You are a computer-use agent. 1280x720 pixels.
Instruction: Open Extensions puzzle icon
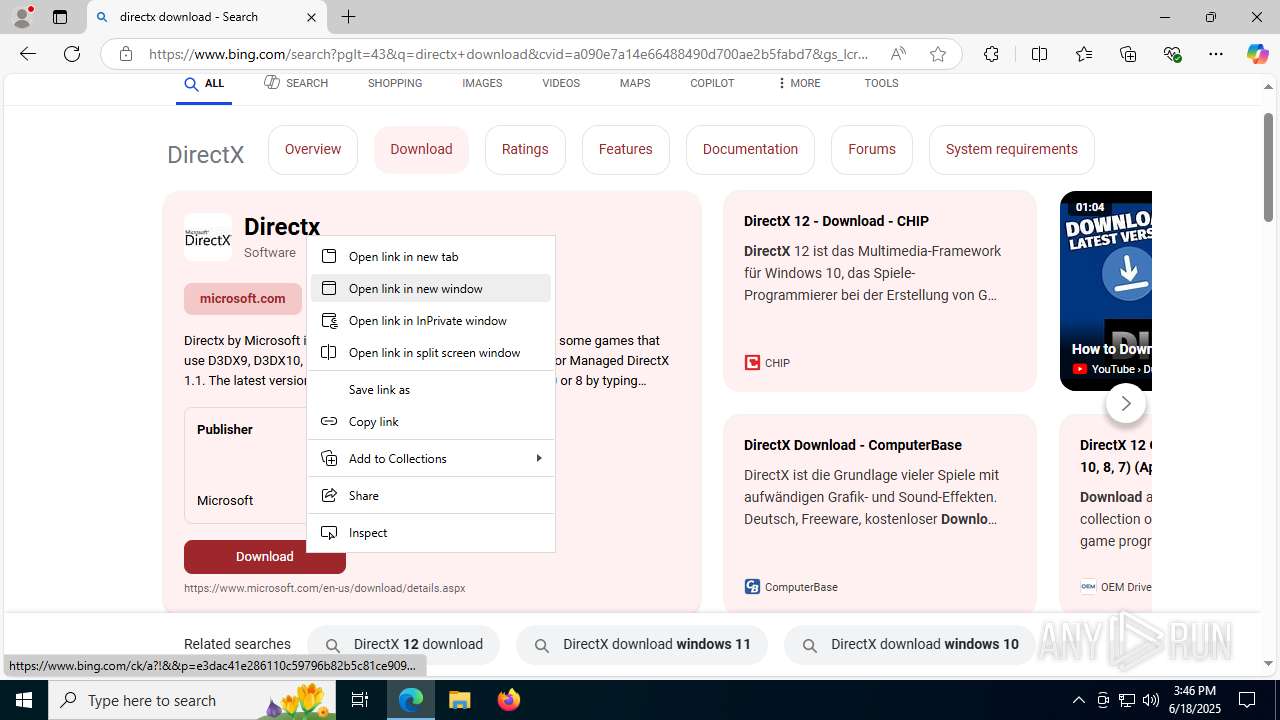[991, 54]
